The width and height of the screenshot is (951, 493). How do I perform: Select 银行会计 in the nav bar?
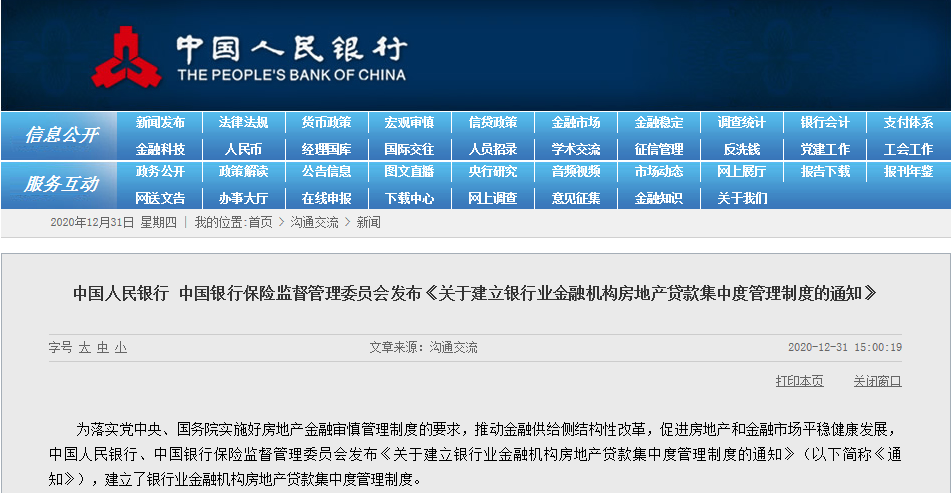pos(825,122)
